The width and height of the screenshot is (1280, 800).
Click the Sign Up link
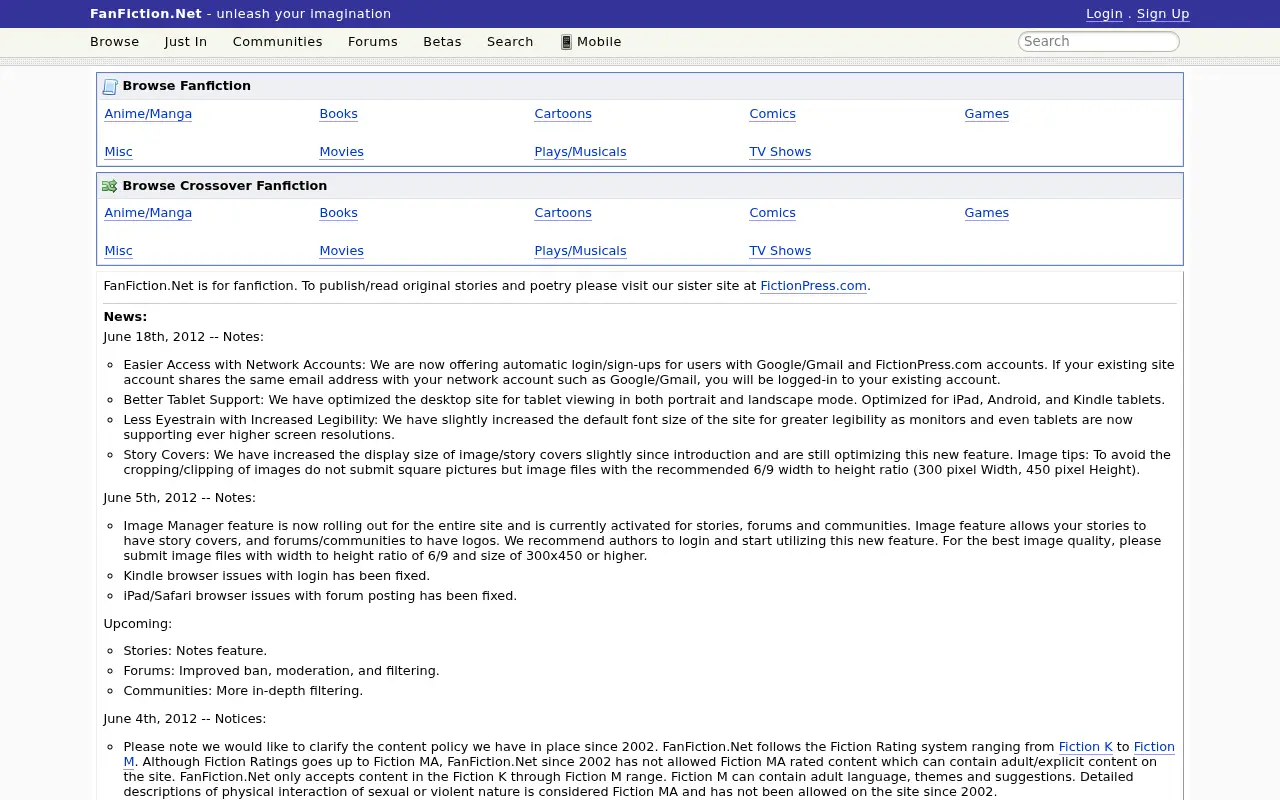tap(1163, 14)
